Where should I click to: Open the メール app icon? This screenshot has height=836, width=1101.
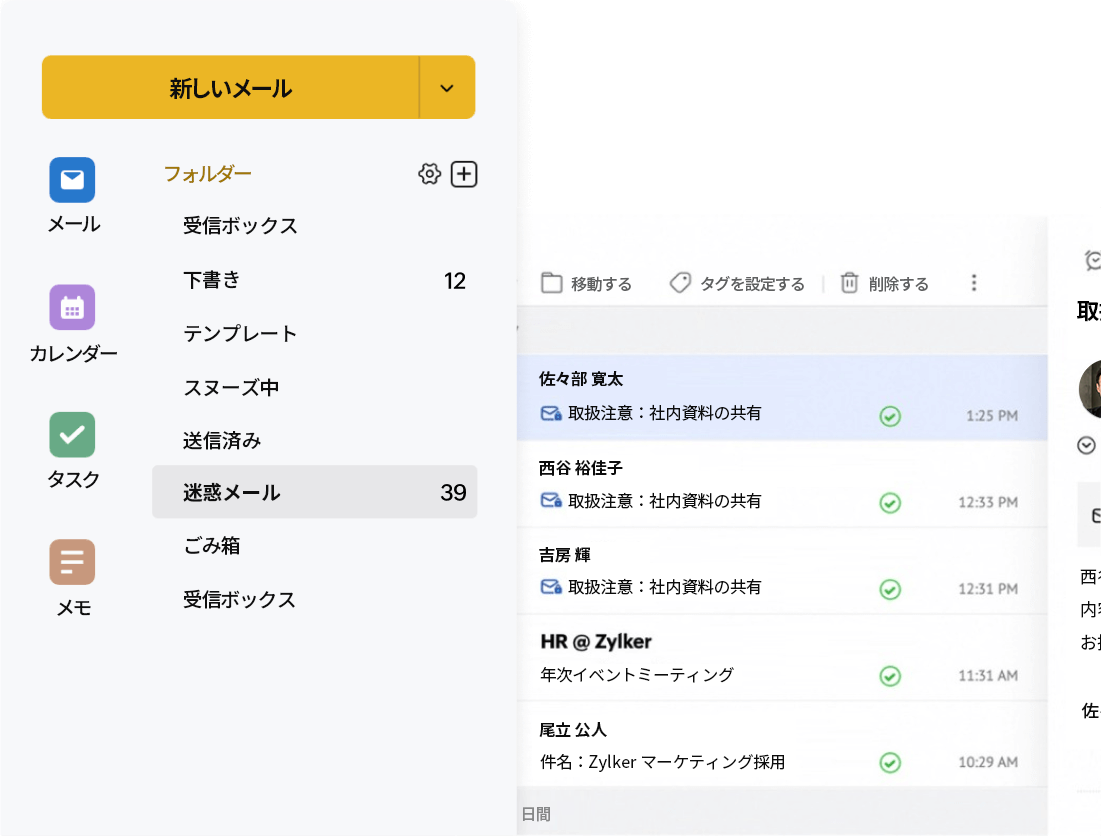point(72,180)
